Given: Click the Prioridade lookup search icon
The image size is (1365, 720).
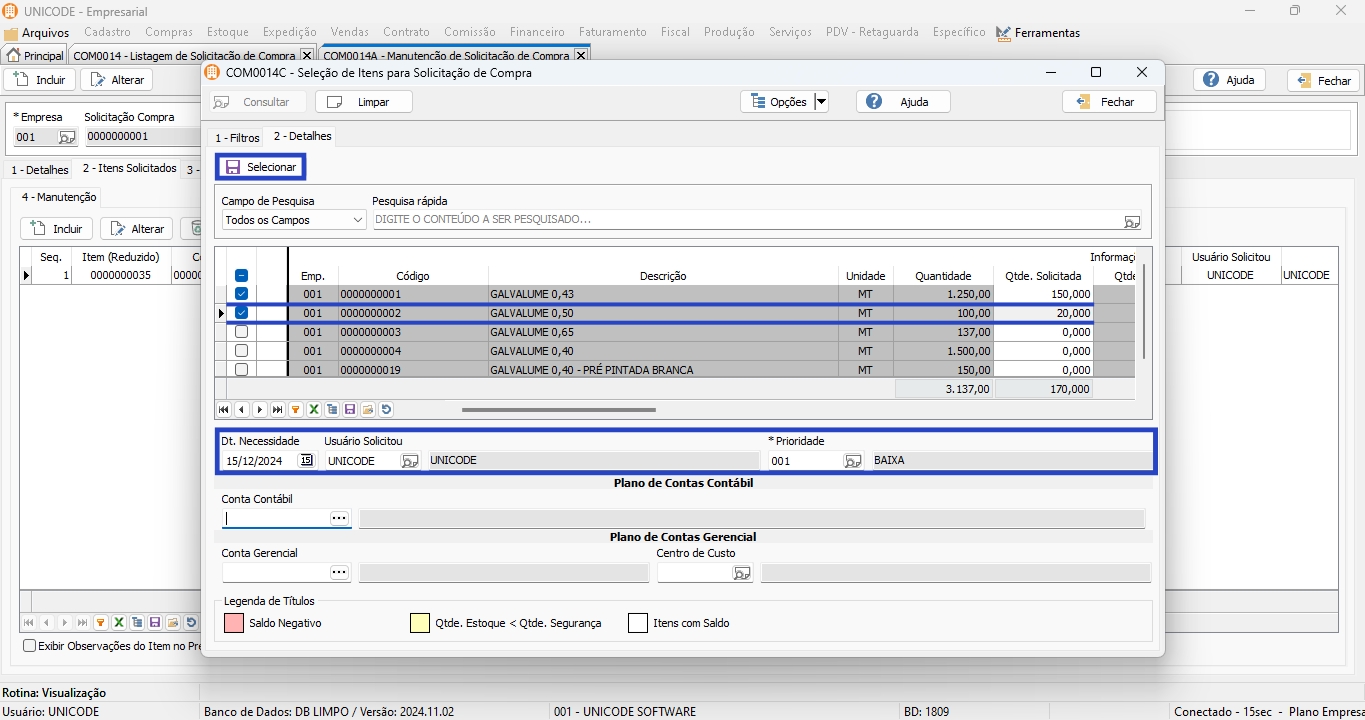Looking at the screenshot, I should (852, 461).
